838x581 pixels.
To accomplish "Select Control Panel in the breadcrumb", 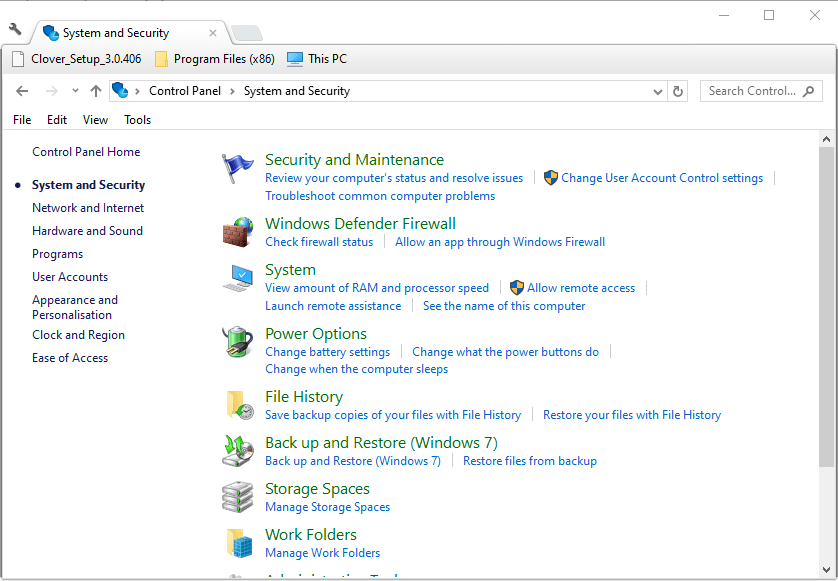I will pos(185,91).
